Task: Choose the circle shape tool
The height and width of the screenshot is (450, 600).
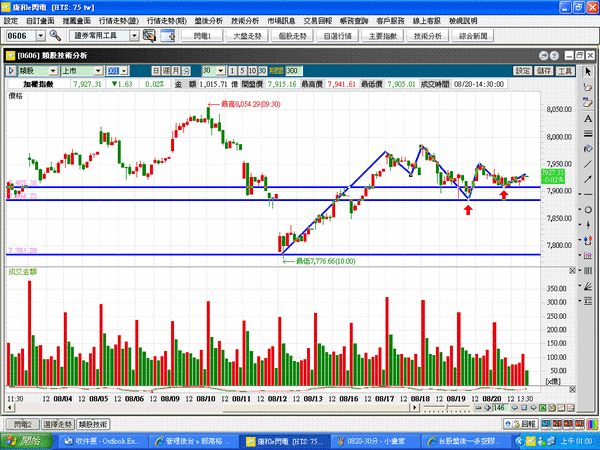Action: pos(588,210)
